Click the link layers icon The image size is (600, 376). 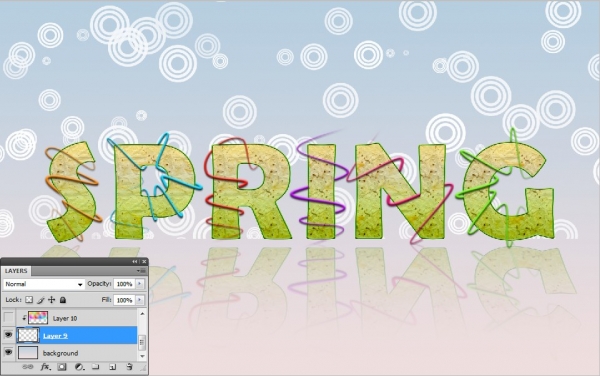(x=28, y=367)
